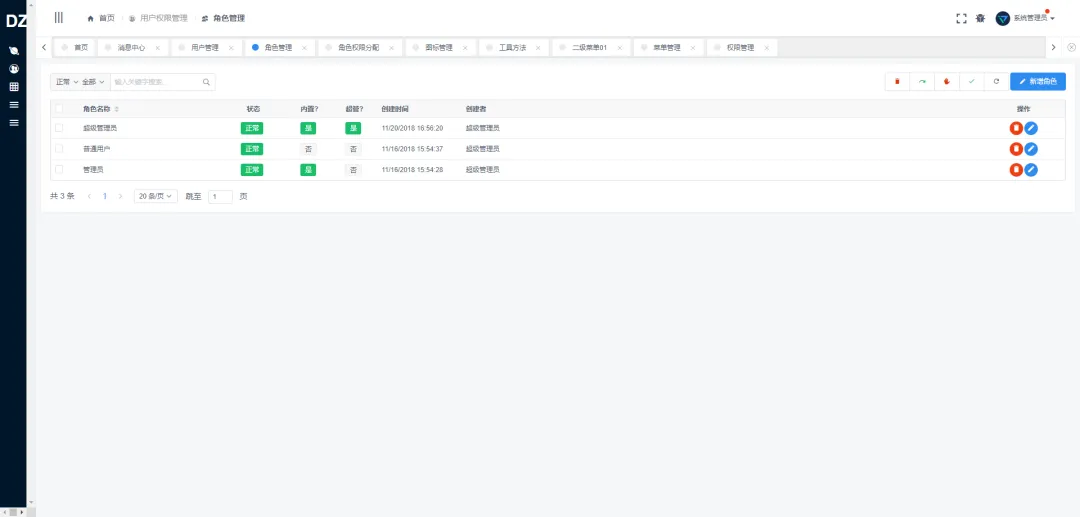
Task: Click the search magnifier icon
Action: pos(206,82)
